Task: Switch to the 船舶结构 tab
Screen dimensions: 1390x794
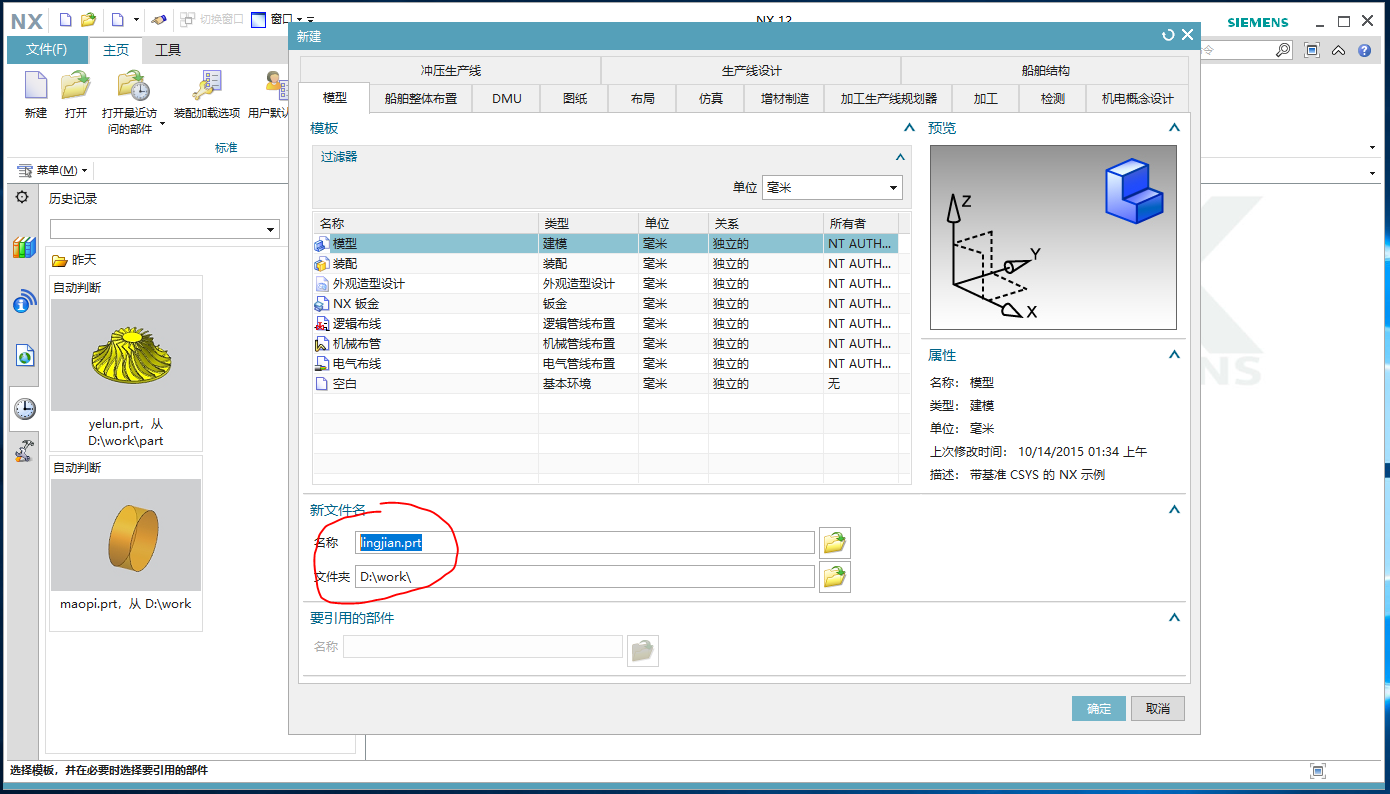Action: click(1046, 71)
